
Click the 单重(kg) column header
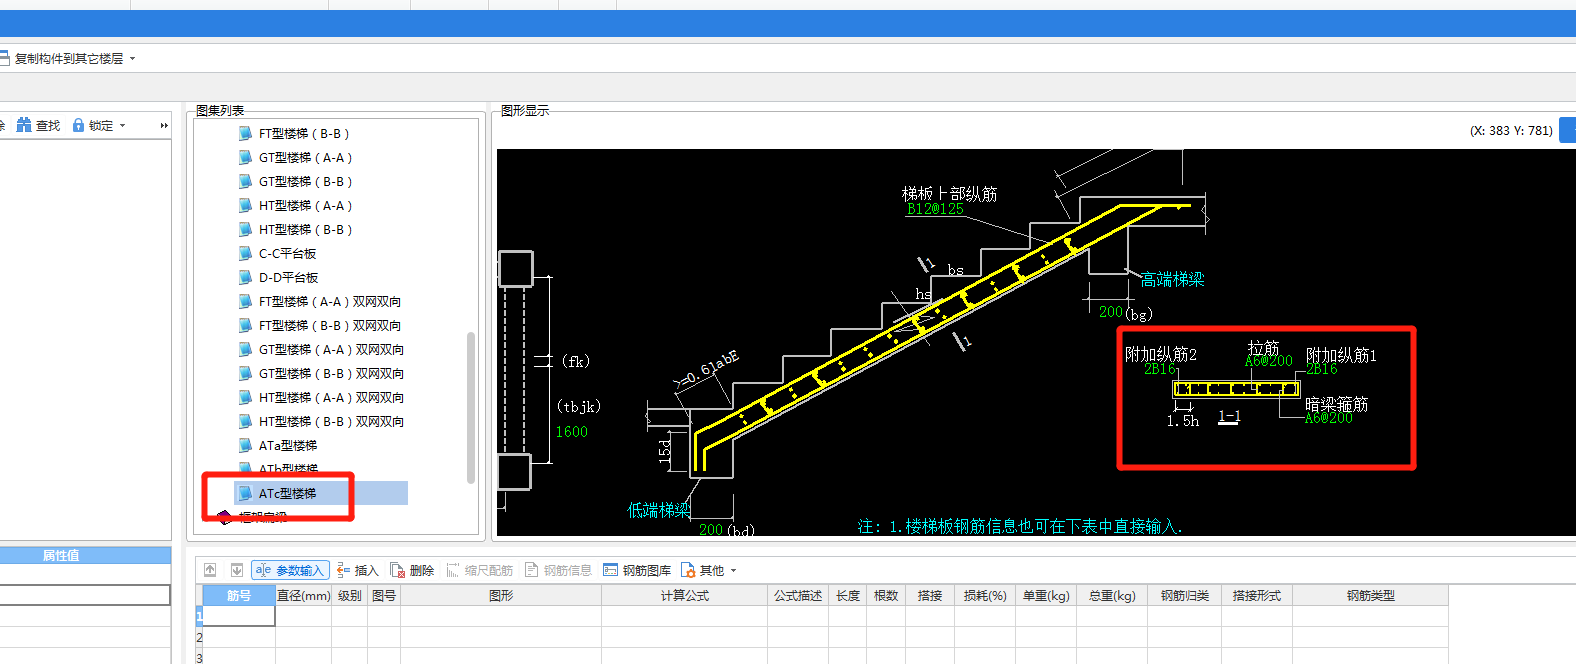1046,595
